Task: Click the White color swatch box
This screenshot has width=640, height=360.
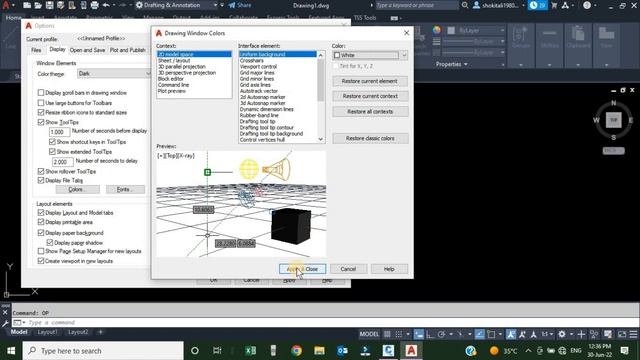Action: point(337,55)
